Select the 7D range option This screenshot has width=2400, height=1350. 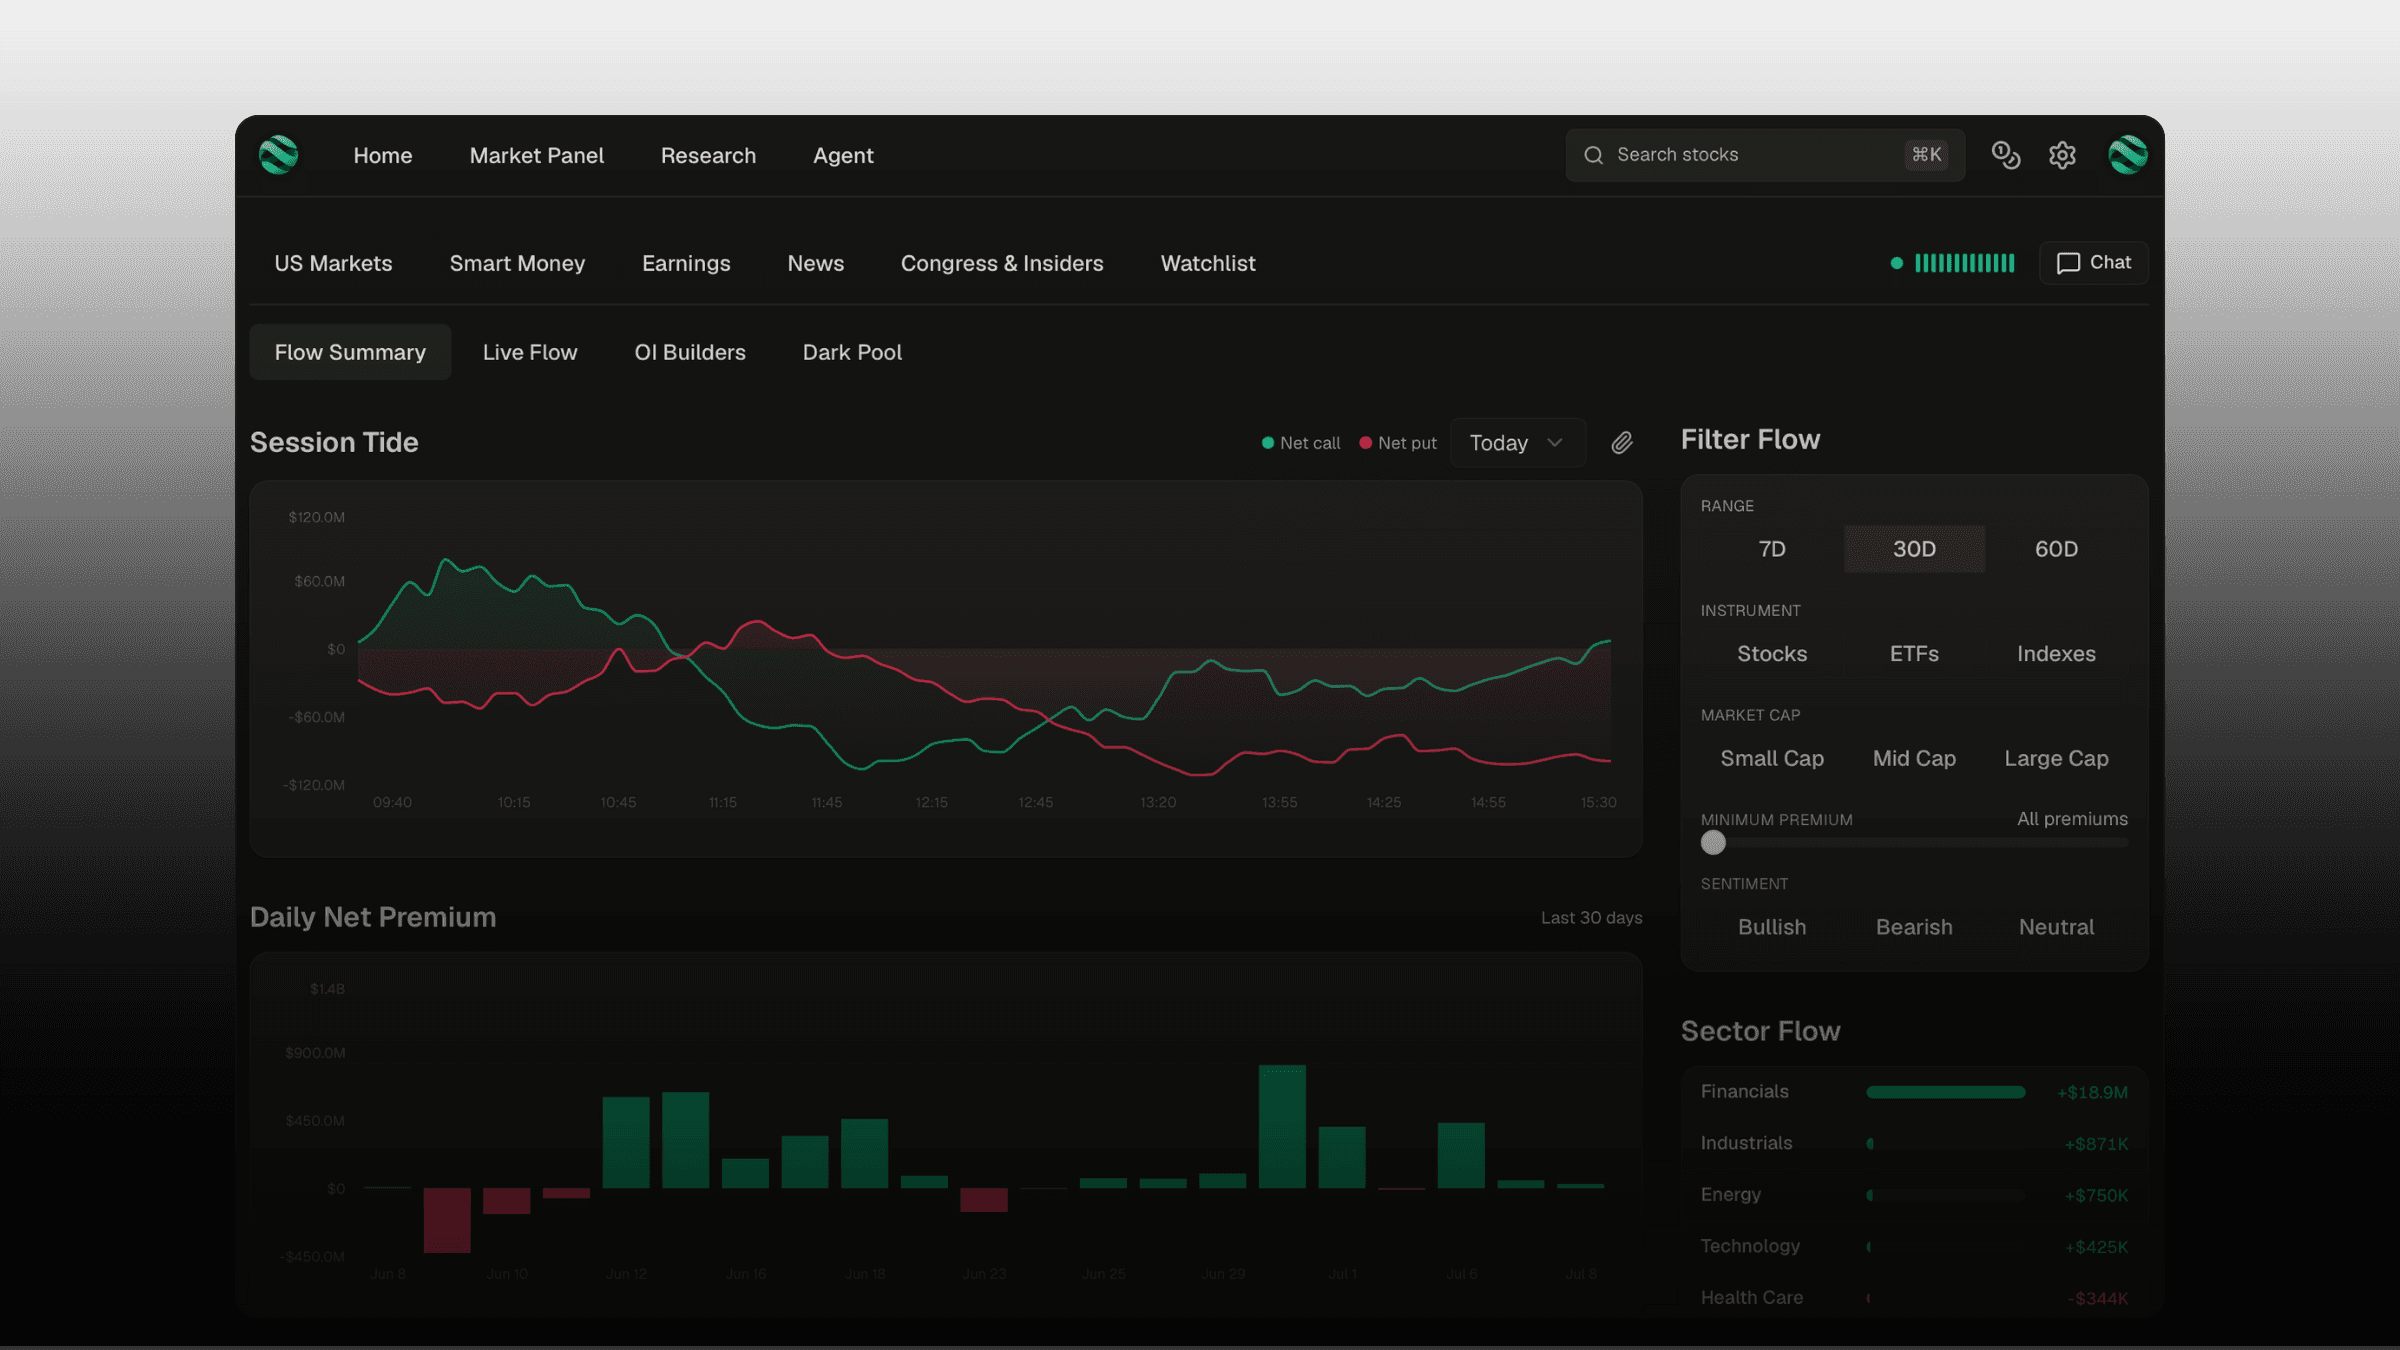pos(1772,549)
